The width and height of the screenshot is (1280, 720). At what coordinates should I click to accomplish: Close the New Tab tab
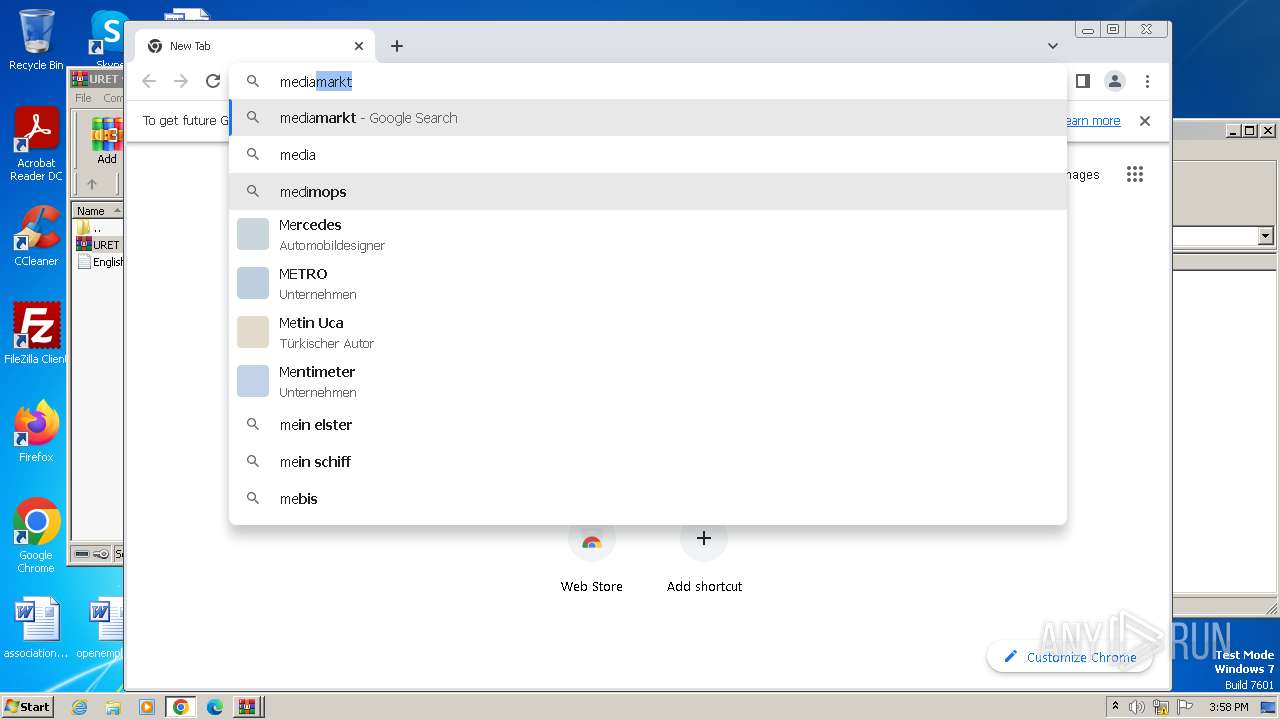tap(359, 46)
